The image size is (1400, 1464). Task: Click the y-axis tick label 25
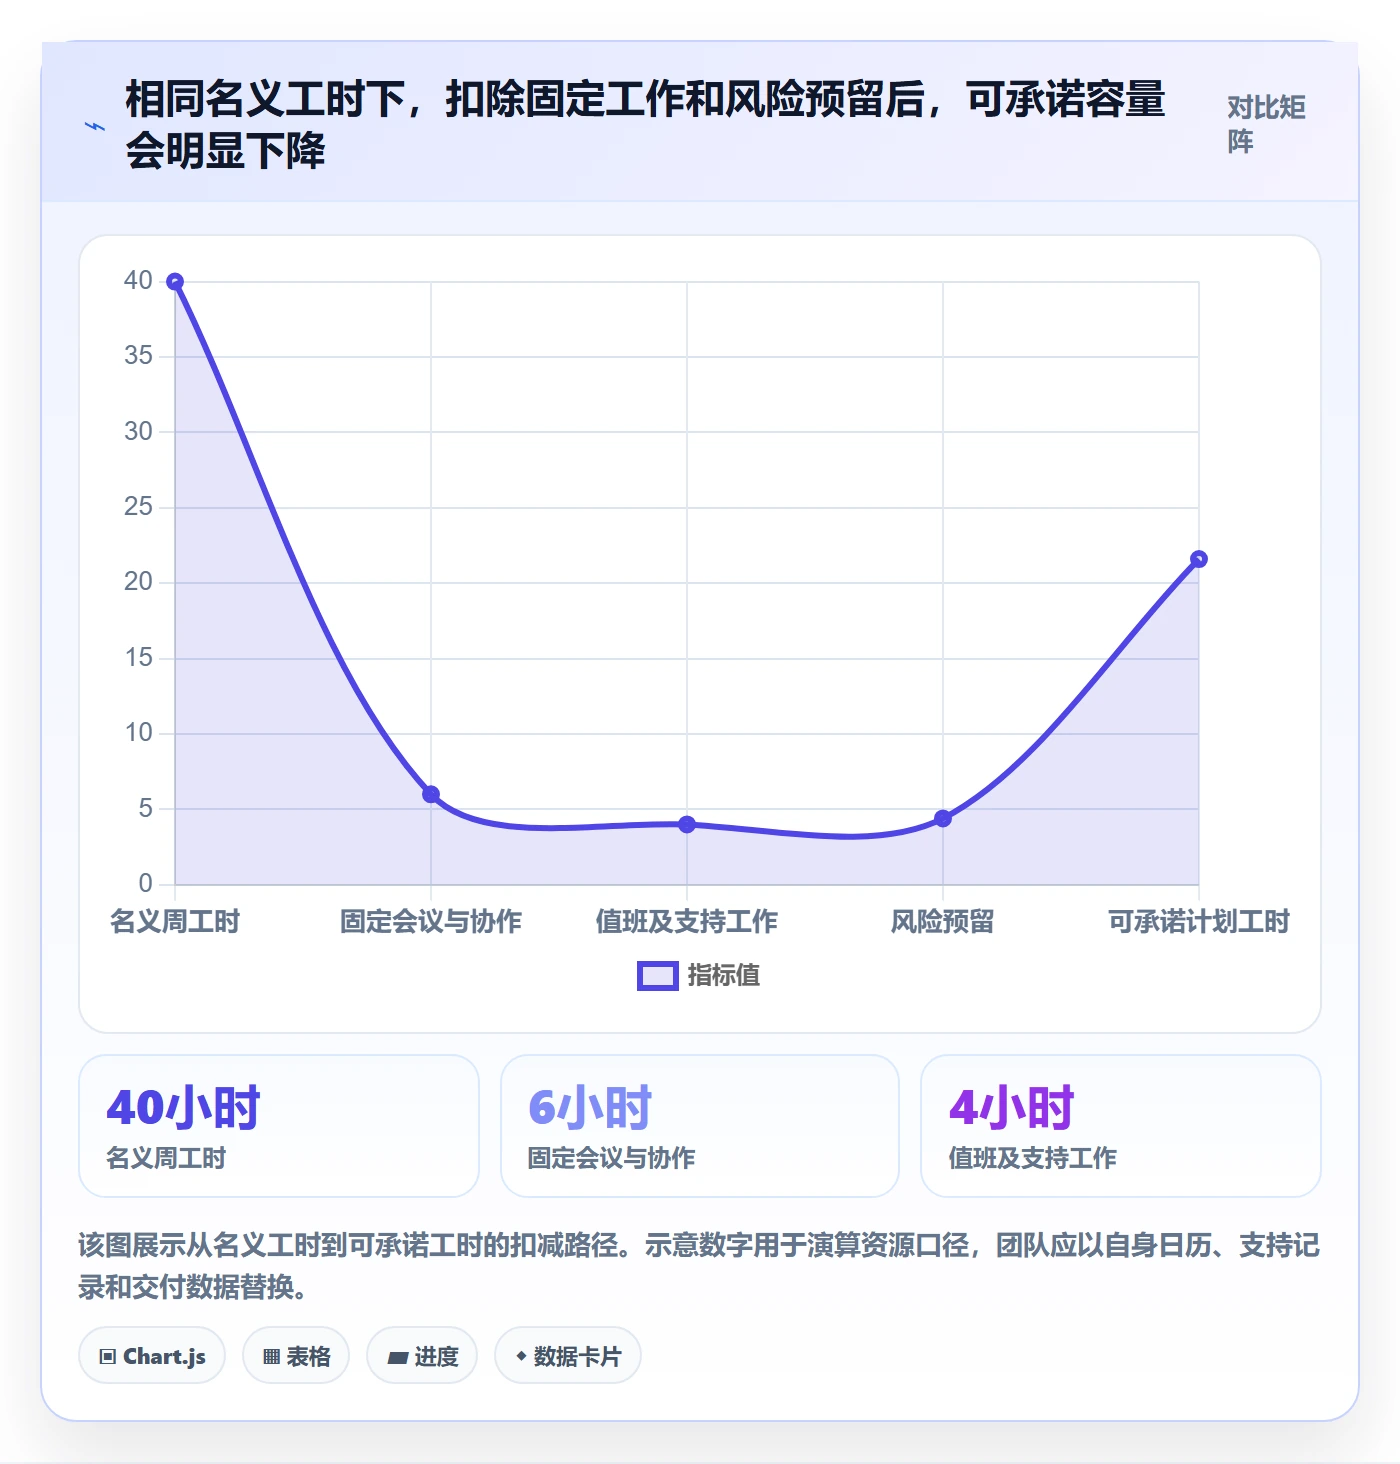(139, 507)
